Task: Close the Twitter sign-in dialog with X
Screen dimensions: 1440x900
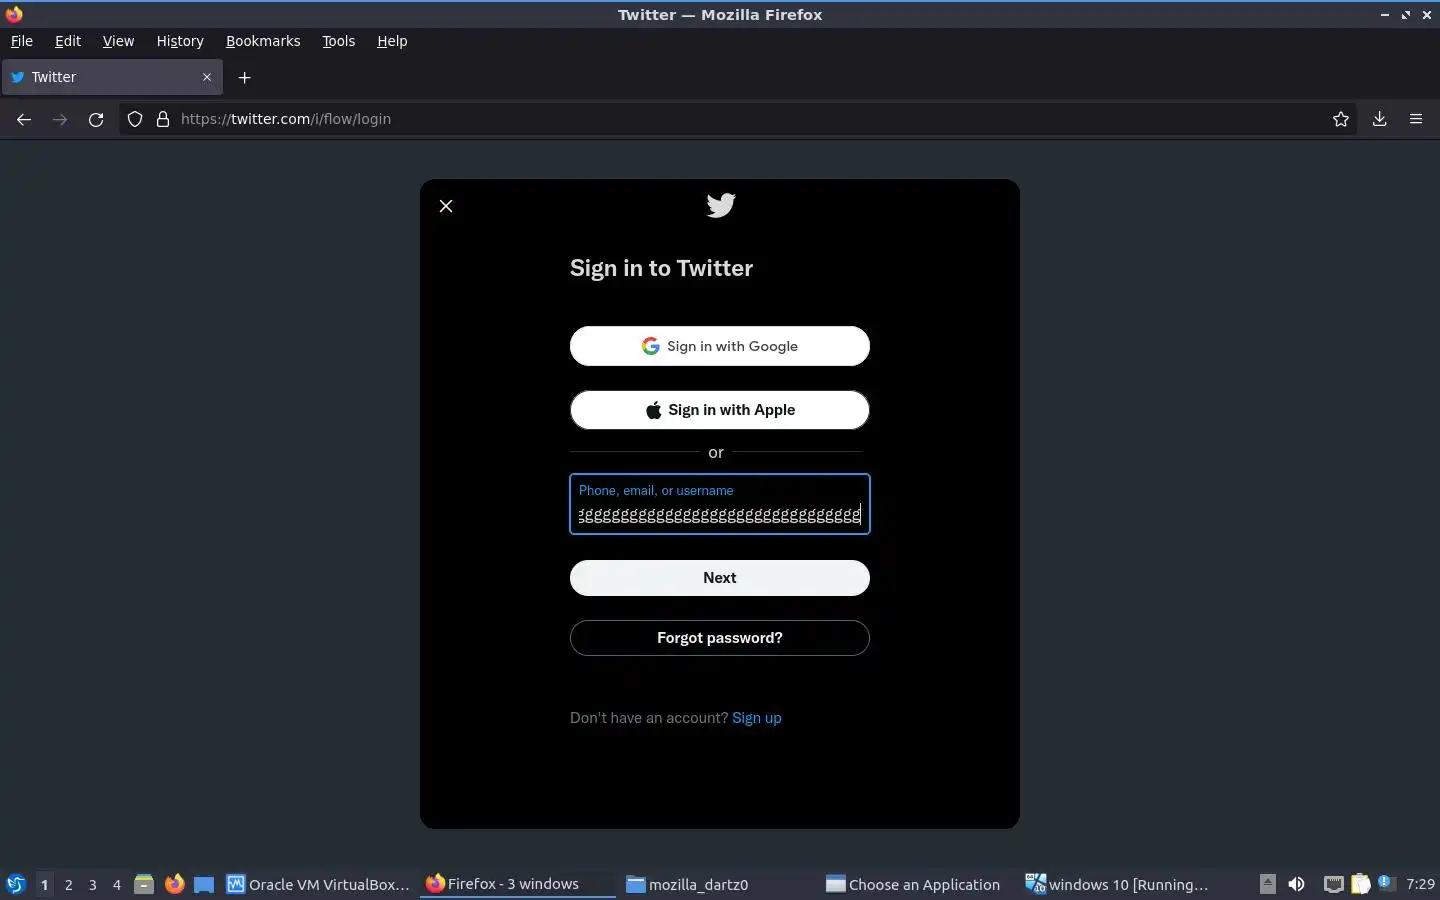Action: 446,206
